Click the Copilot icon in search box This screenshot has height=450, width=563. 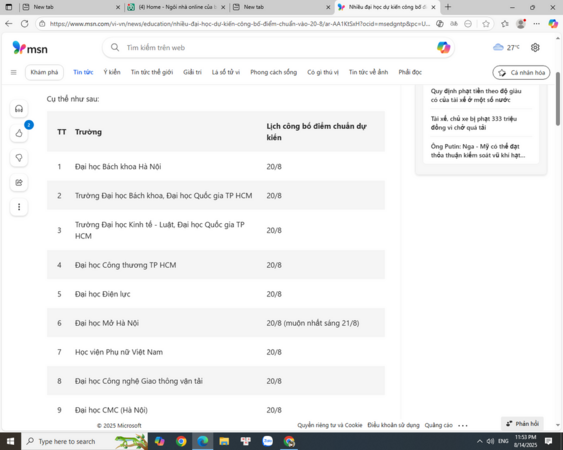coord(443,47)
